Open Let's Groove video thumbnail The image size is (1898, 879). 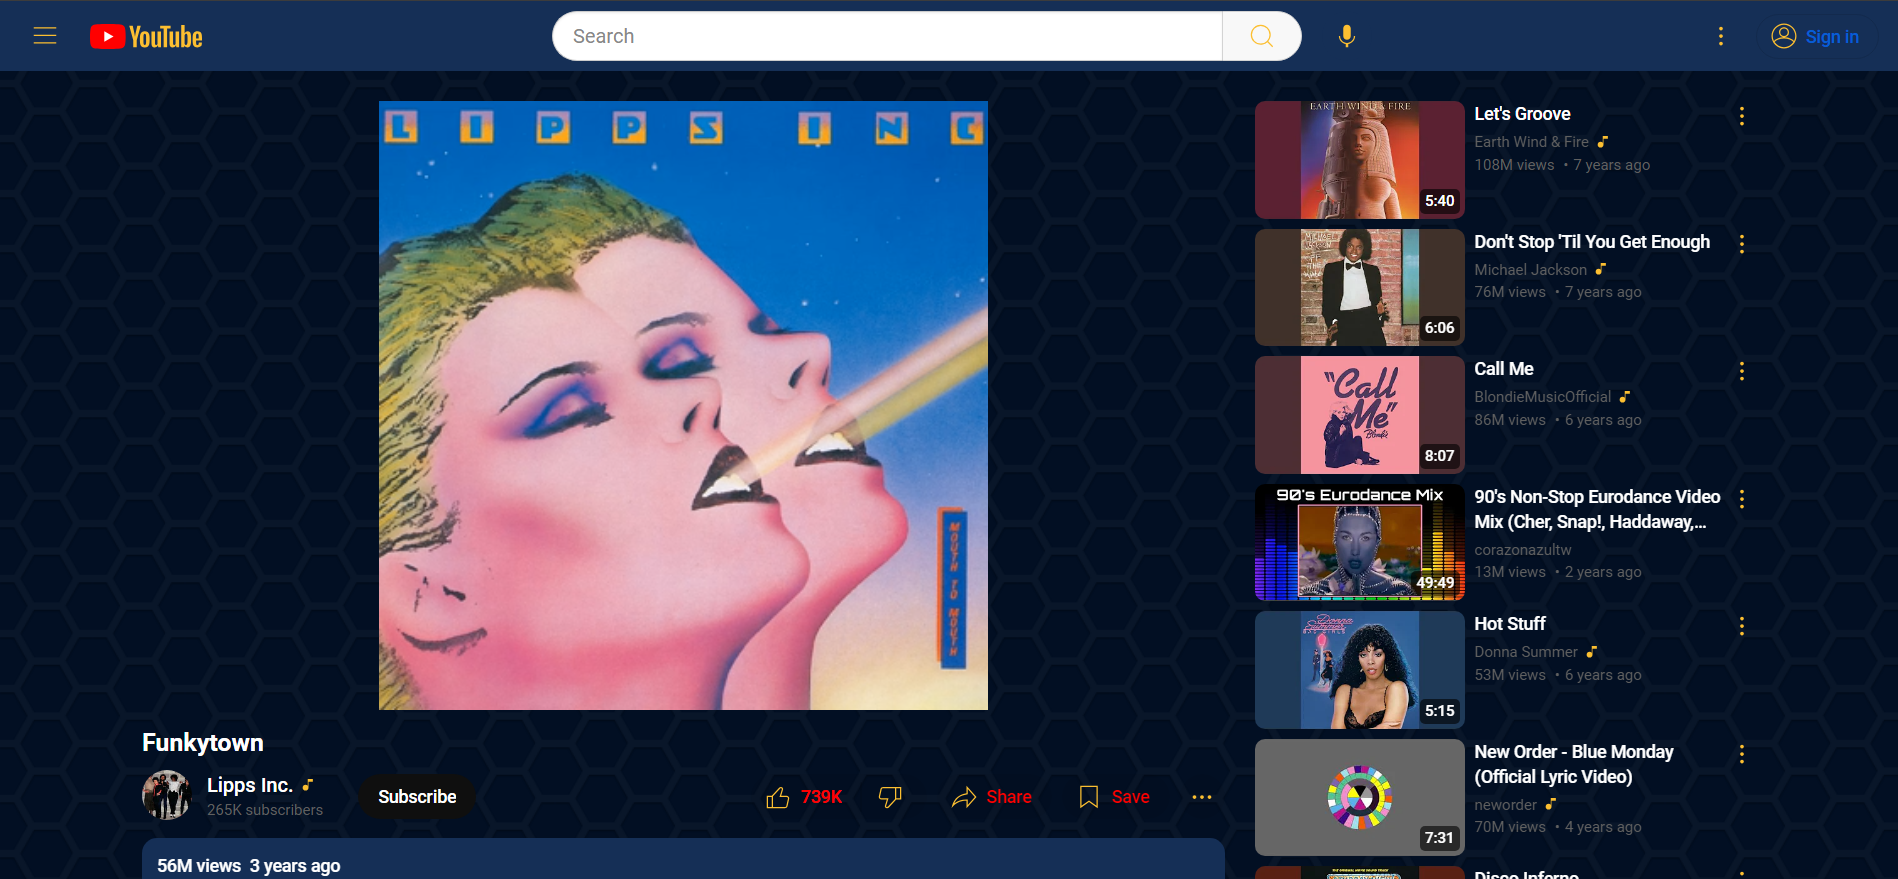pos(1360,160)
